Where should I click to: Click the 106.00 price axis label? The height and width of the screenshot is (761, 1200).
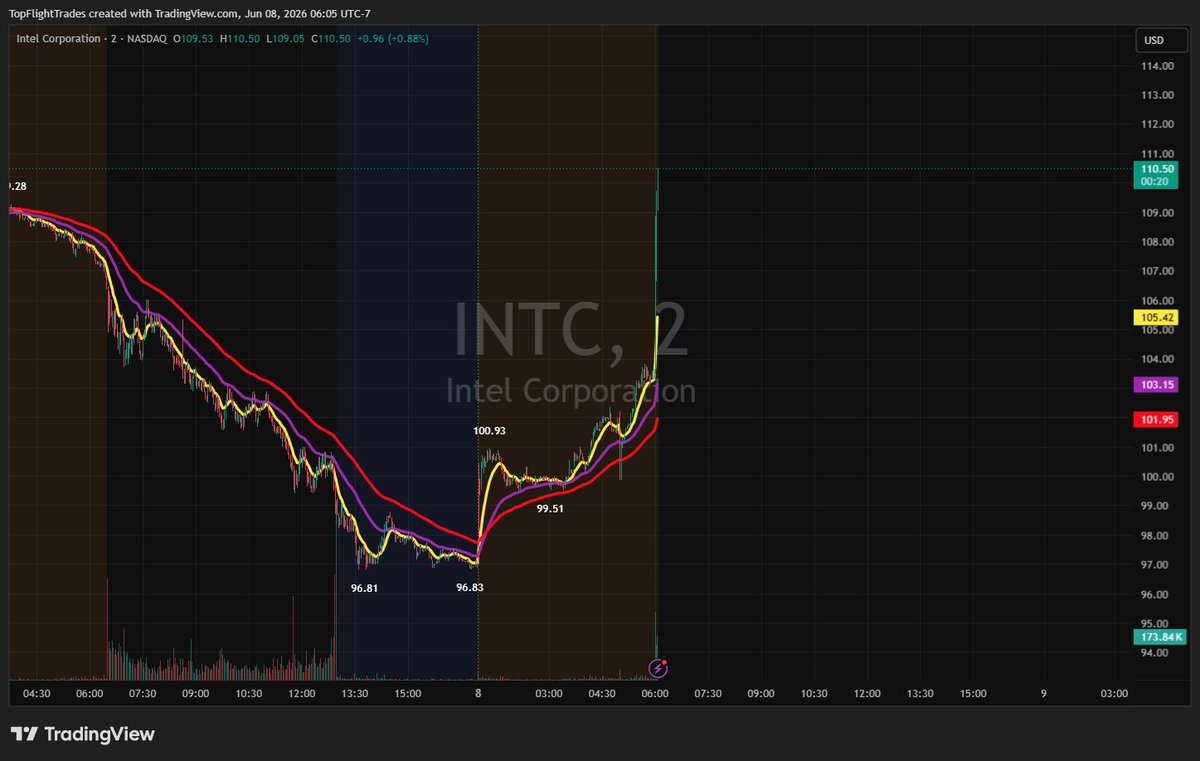(1158, 301)
